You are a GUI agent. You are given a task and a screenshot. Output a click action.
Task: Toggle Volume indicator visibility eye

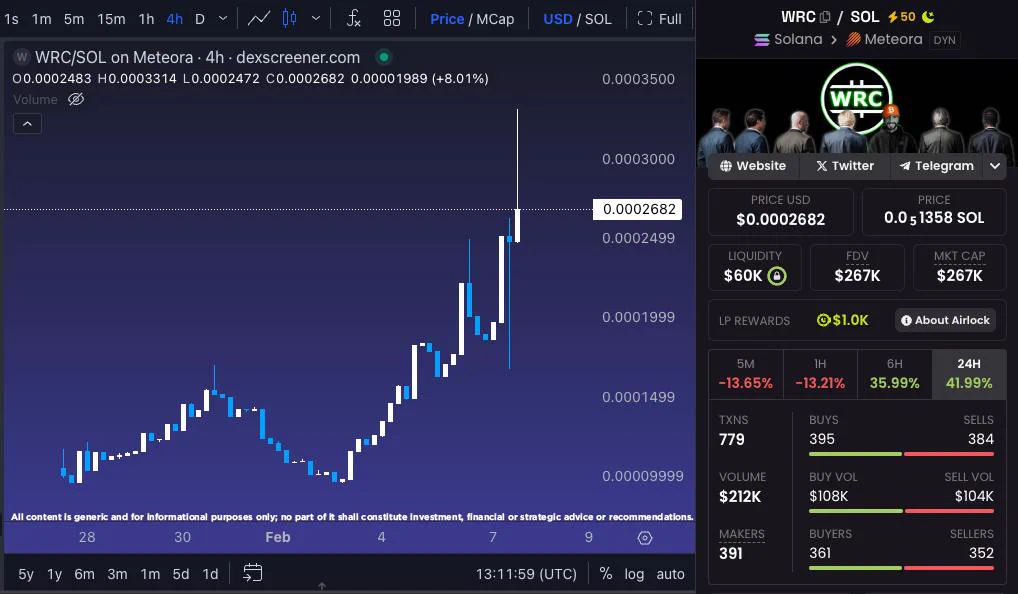(76, 99)
